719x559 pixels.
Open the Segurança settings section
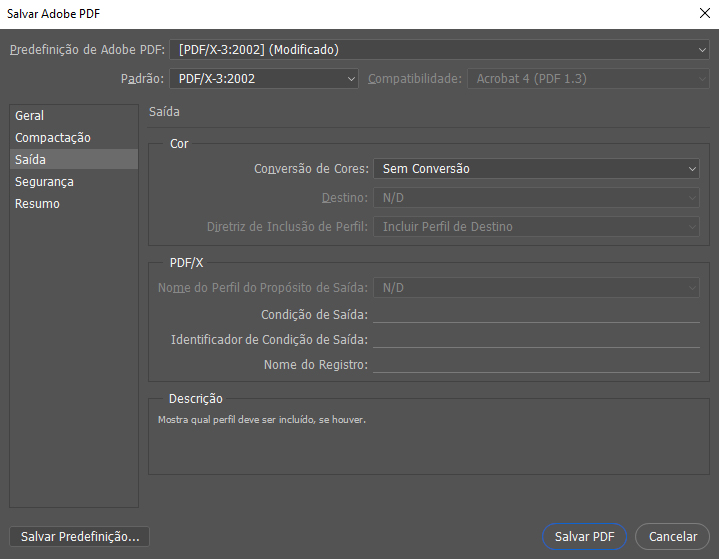click(x=44, y=182)
